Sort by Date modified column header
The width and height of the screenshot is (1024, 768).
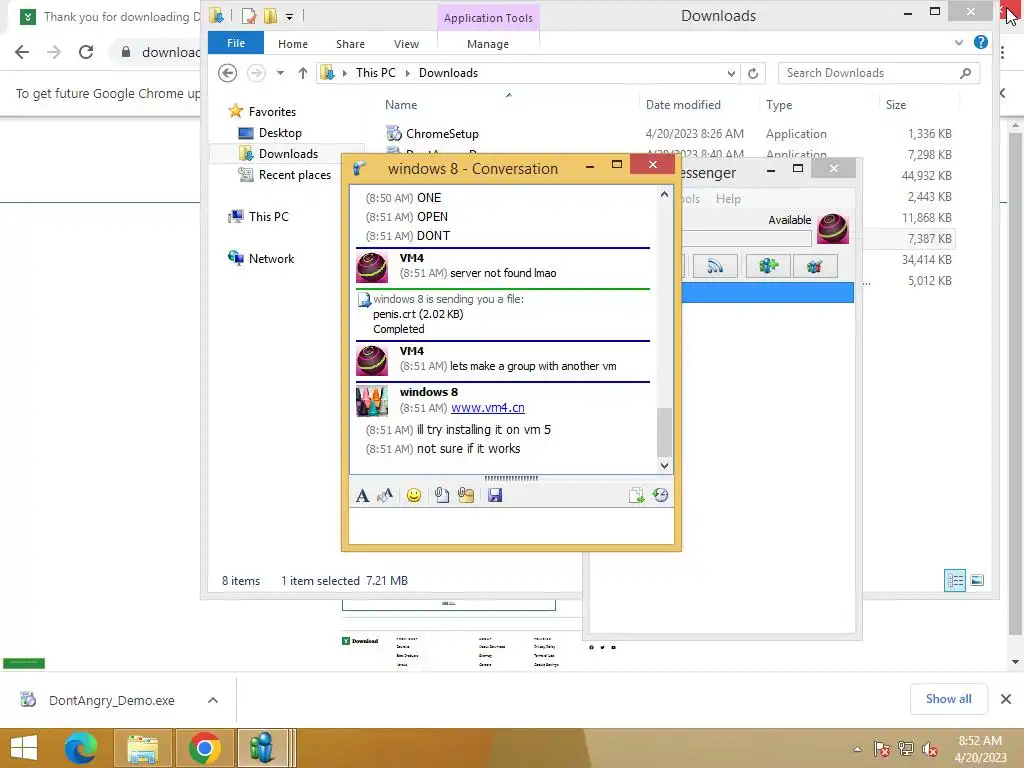(683, 104)
